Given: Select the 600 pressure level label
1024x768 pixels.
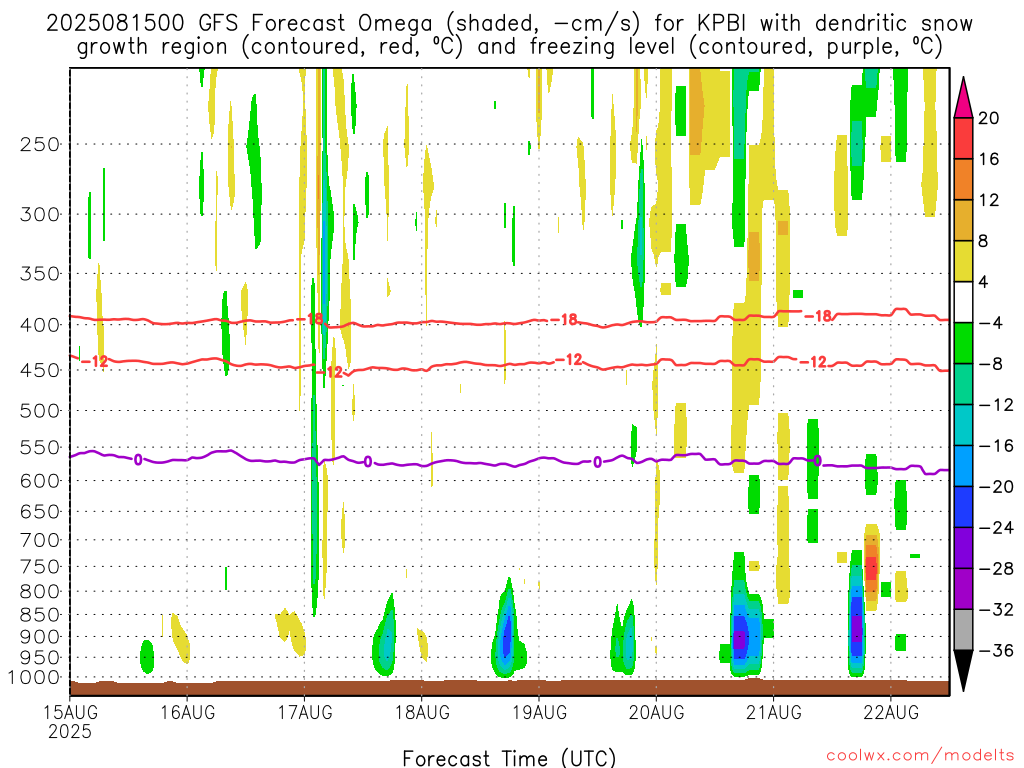Looking at the screenshot, I should pyautogui.click(x=40, y=481).
